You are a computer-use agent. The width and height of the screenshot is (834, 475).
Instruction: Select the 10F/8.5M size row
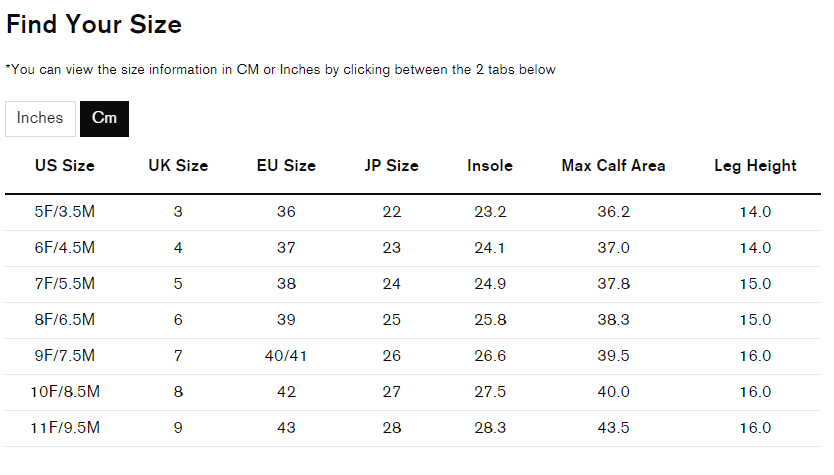(x=413, y=393)
